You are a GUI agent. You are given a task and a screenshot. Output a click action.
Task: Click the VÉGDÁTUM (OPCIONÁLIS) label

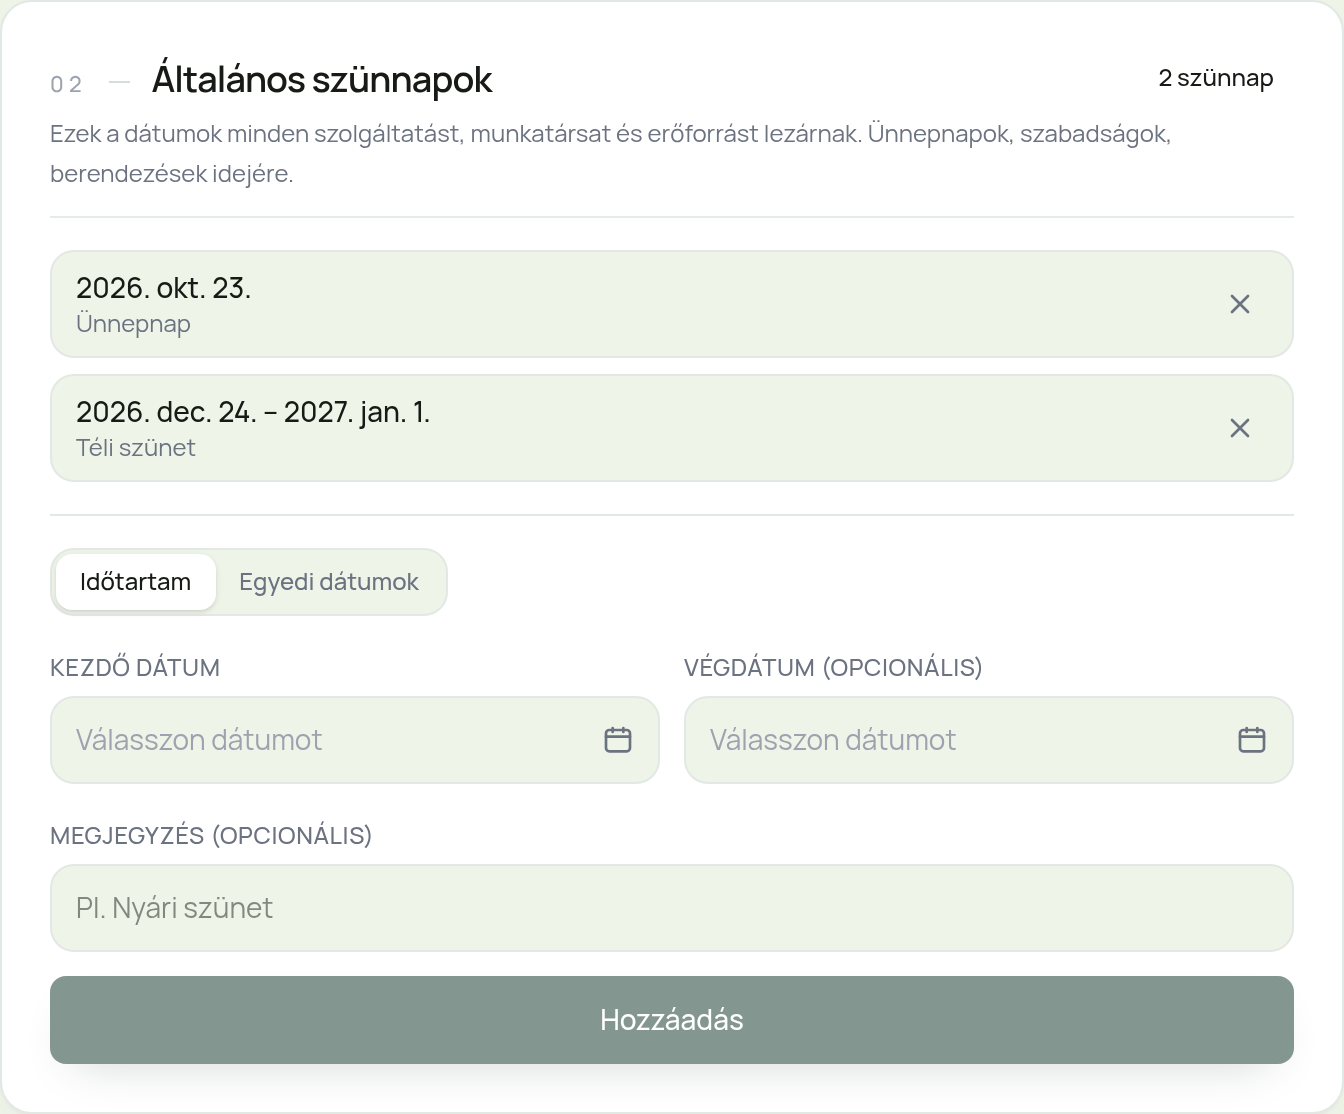(833, 668)
